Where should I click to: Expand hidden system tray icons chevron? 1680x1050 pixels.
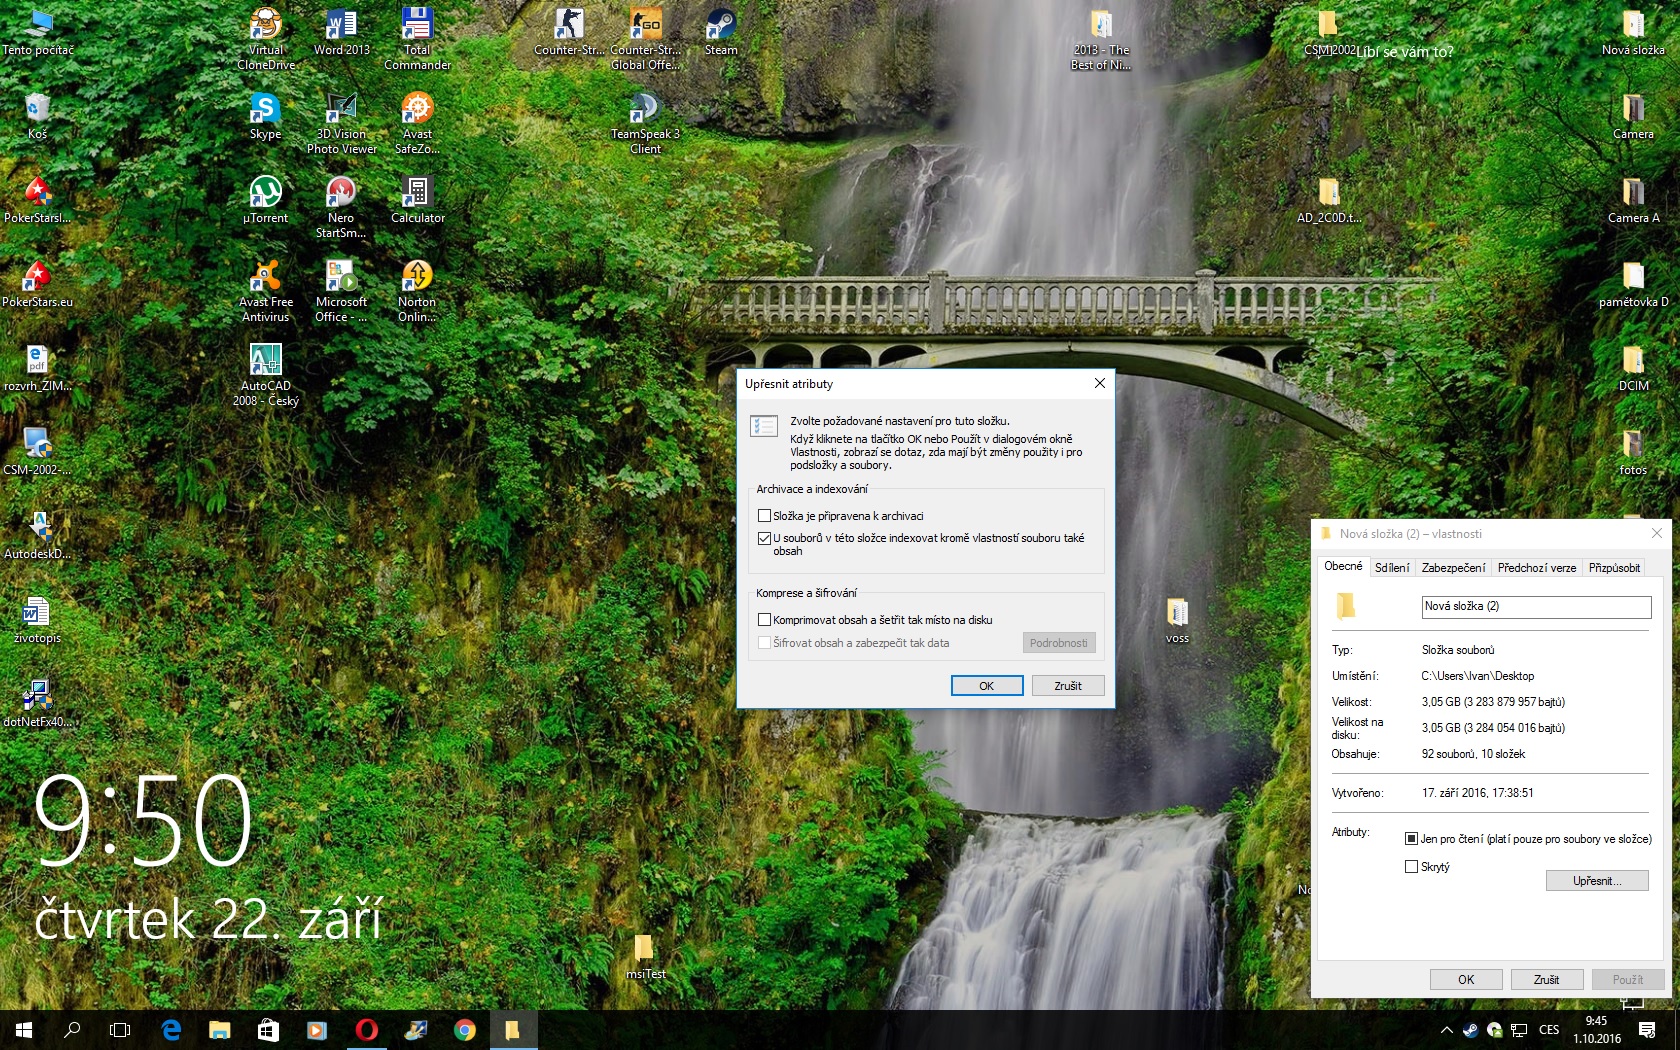click(x=1446, y=1030)
